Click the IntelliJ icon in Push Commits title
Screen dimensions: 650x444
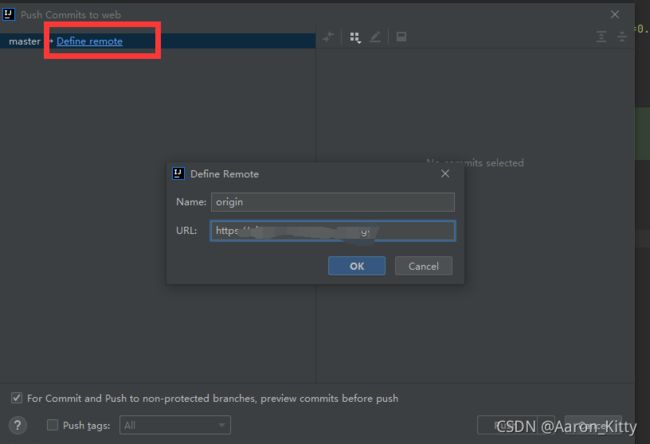point(8,15)
